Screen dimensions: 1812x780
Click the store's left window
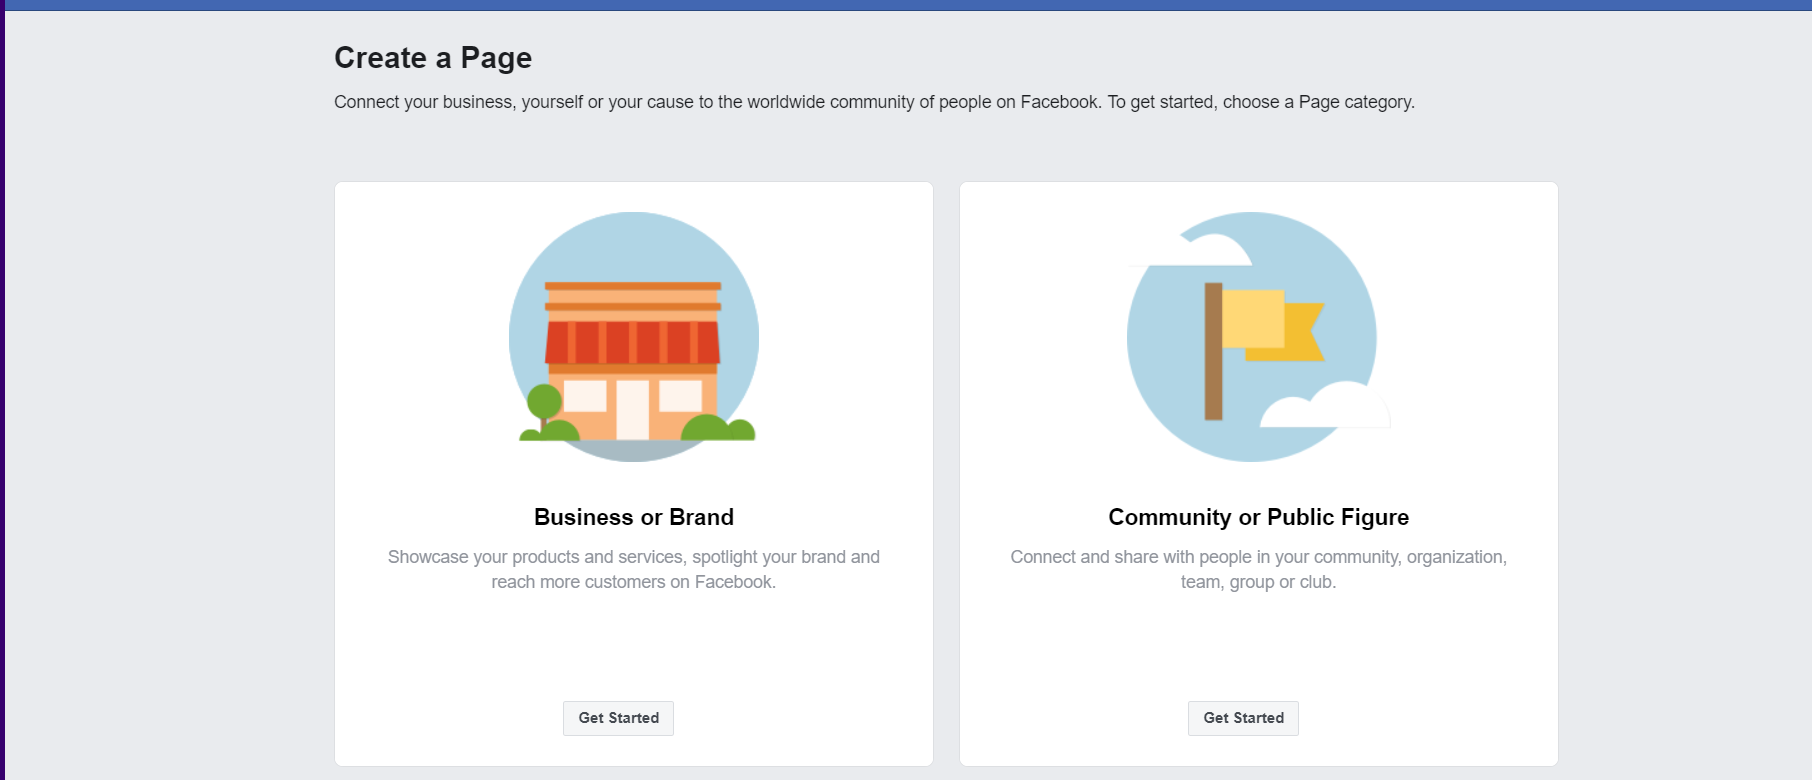pyautogui.click(x=585, y=396)
